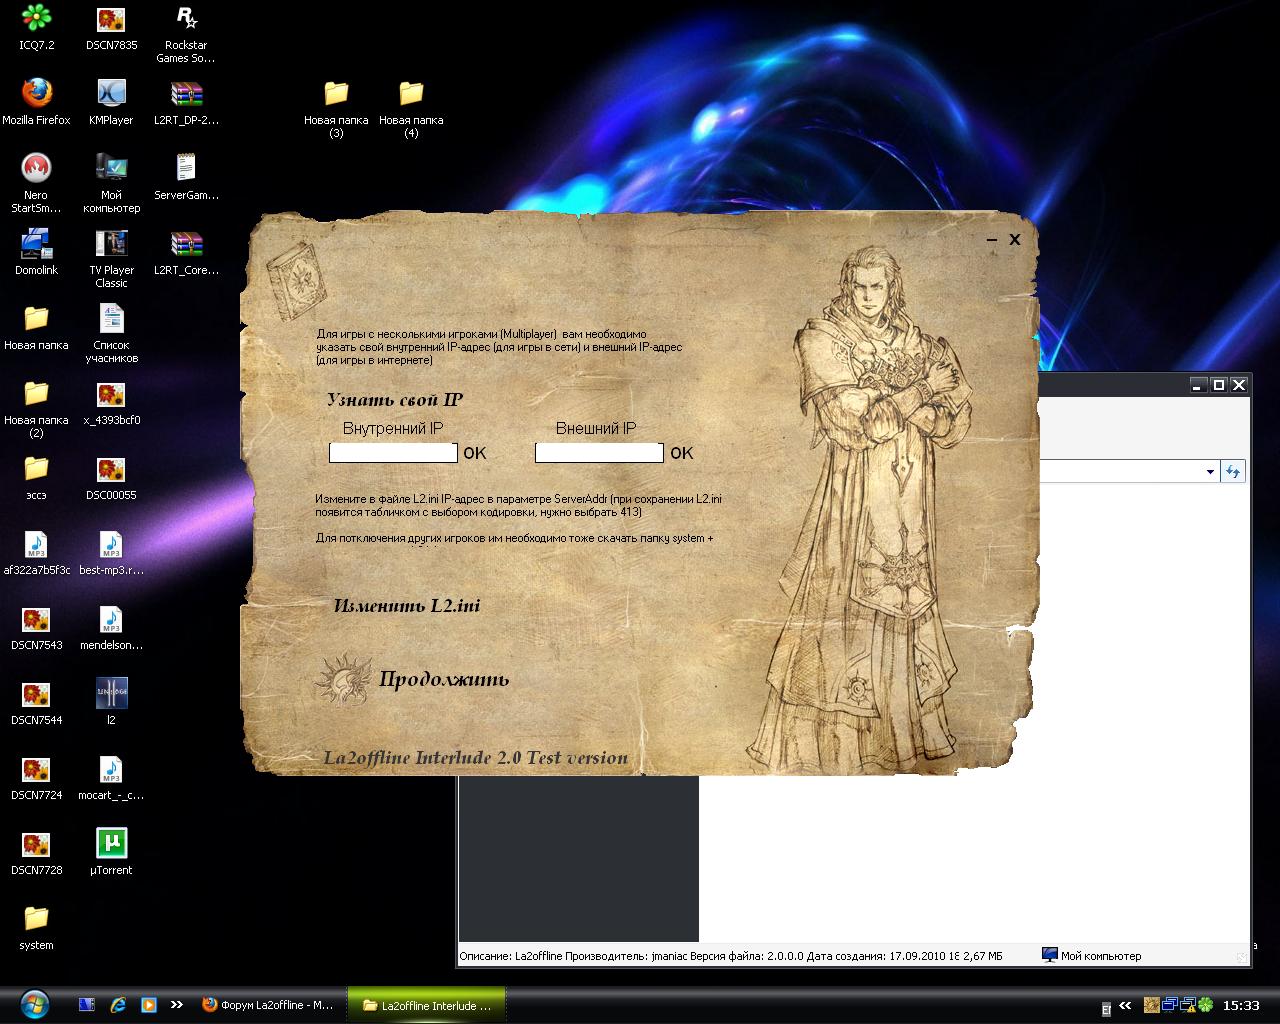
Task: Click the Продолжить button
Action: [x=444, y=679]
